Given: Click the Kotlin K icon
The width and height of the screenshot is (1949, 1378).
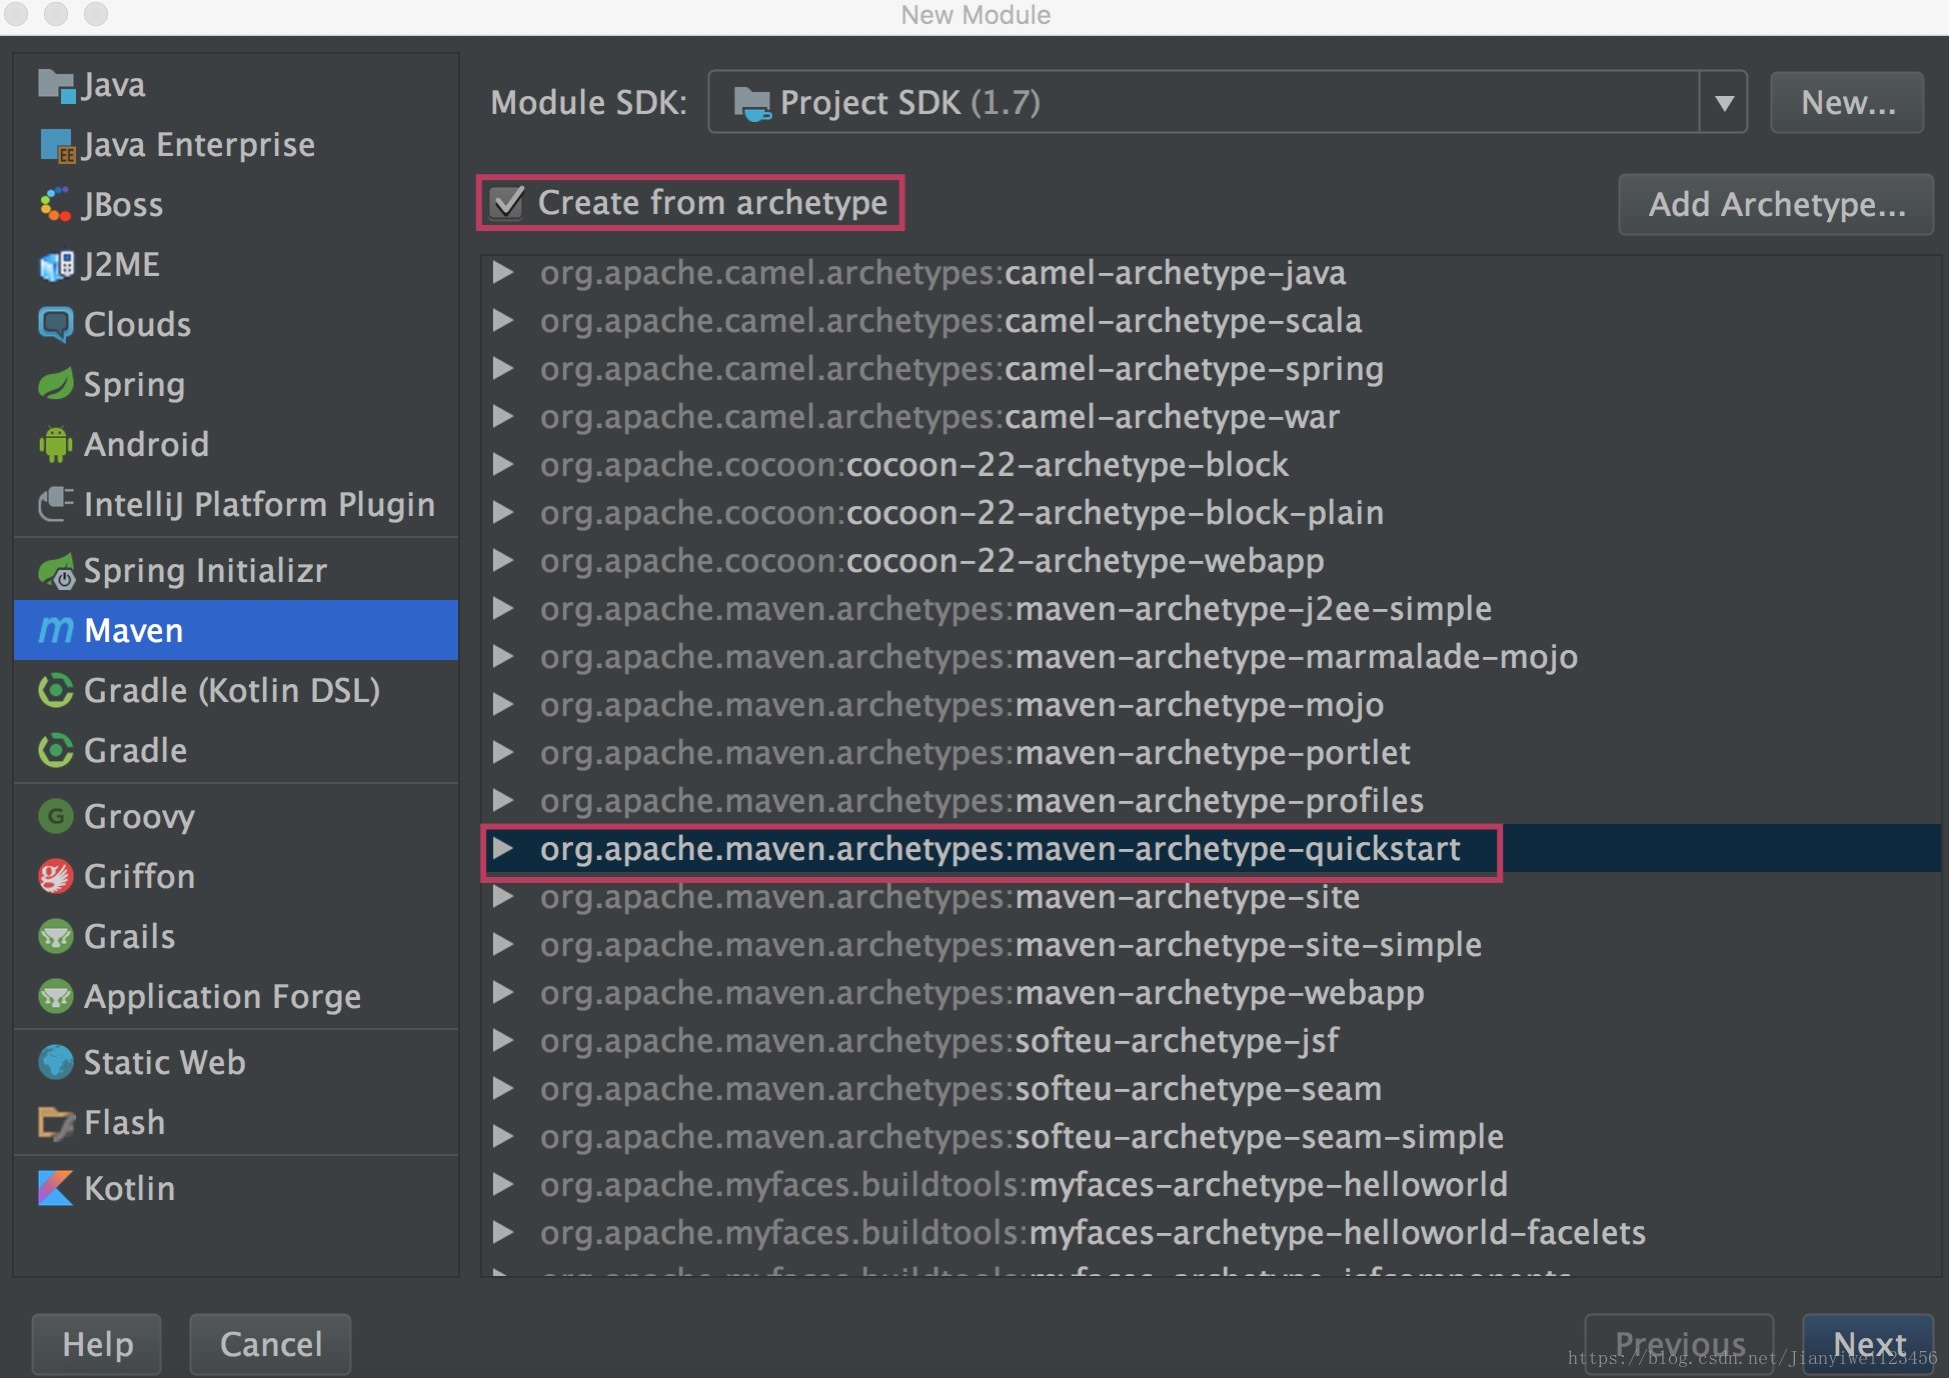Looking at the screenshot, I should (x=56, y=1189).
